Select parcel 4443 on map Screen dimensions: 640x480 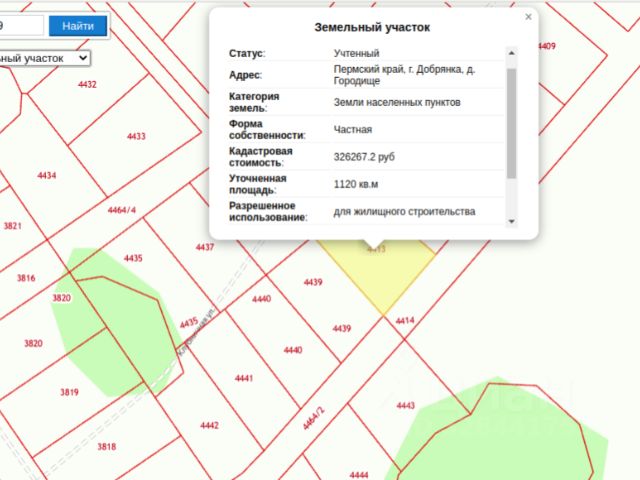point(406,406)
